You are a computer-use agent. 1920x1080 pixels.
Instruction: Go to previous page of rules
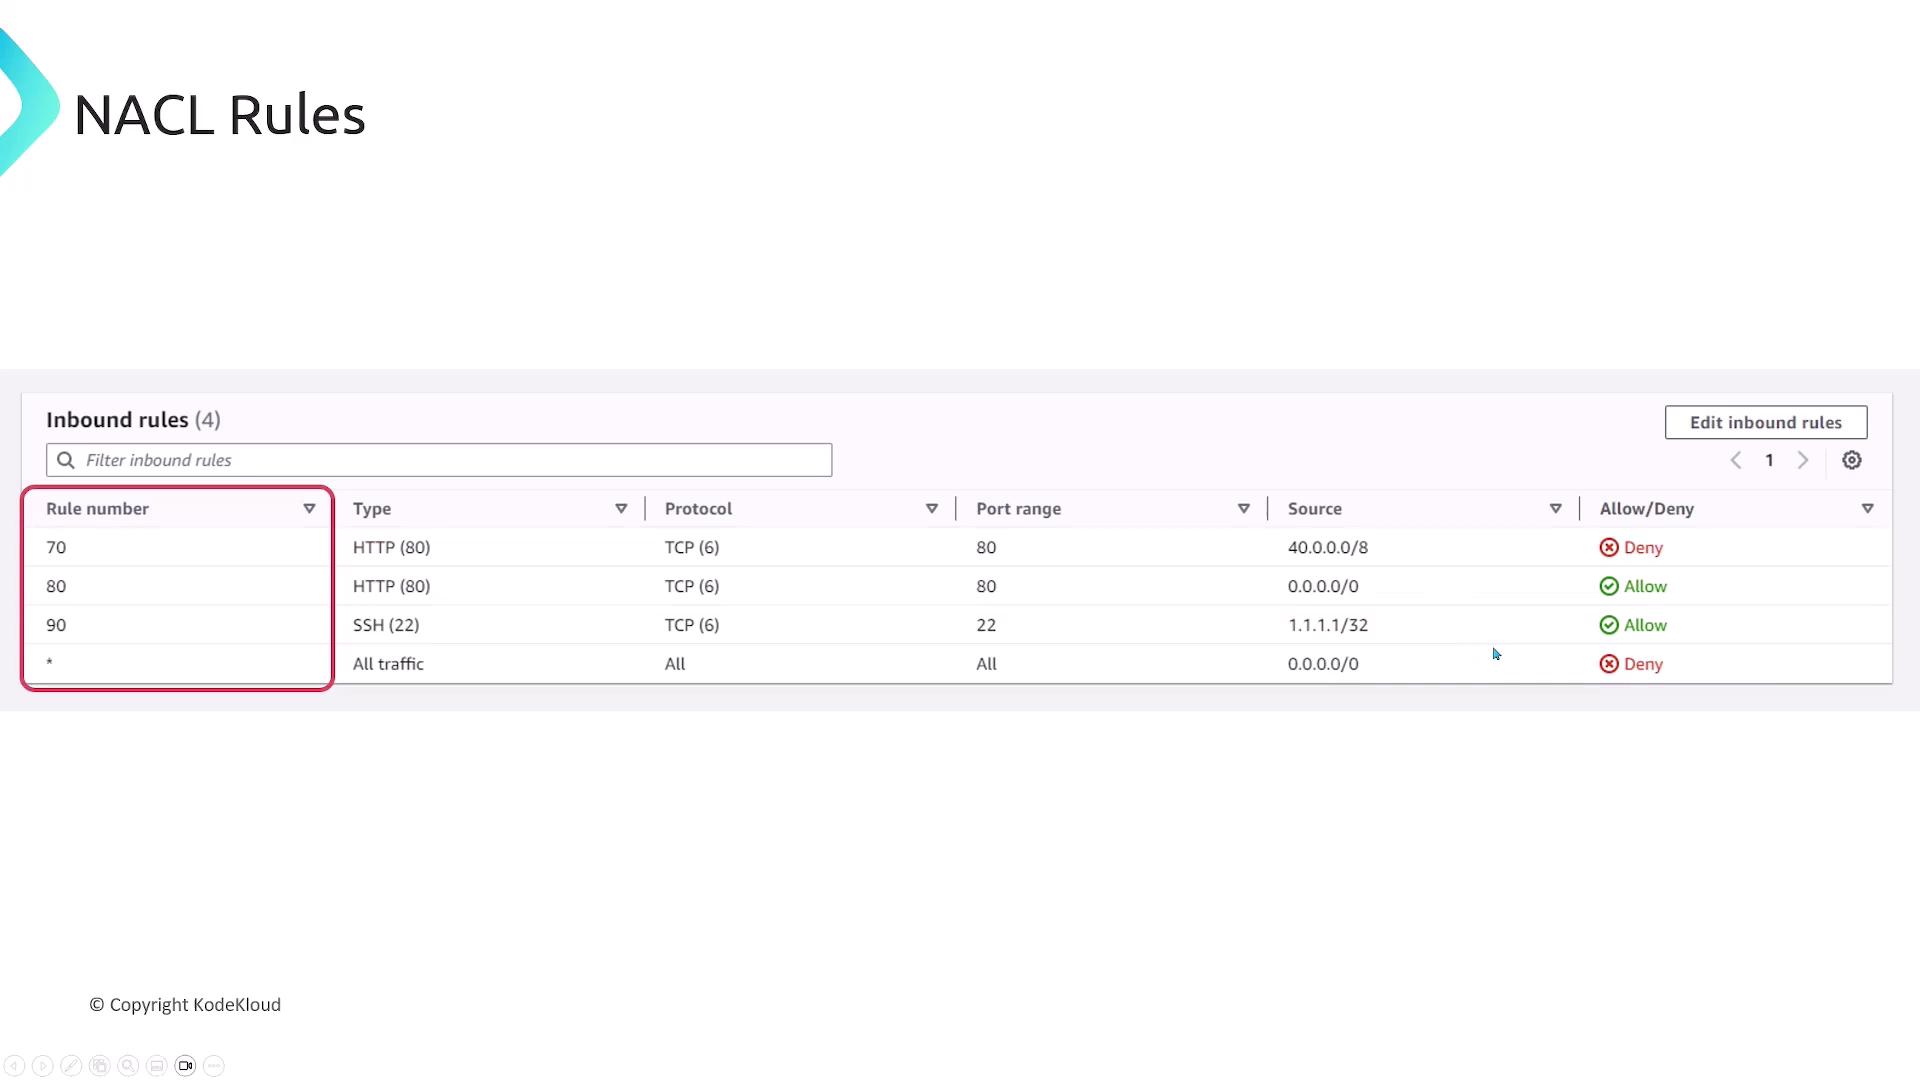tap(1736, 460)
